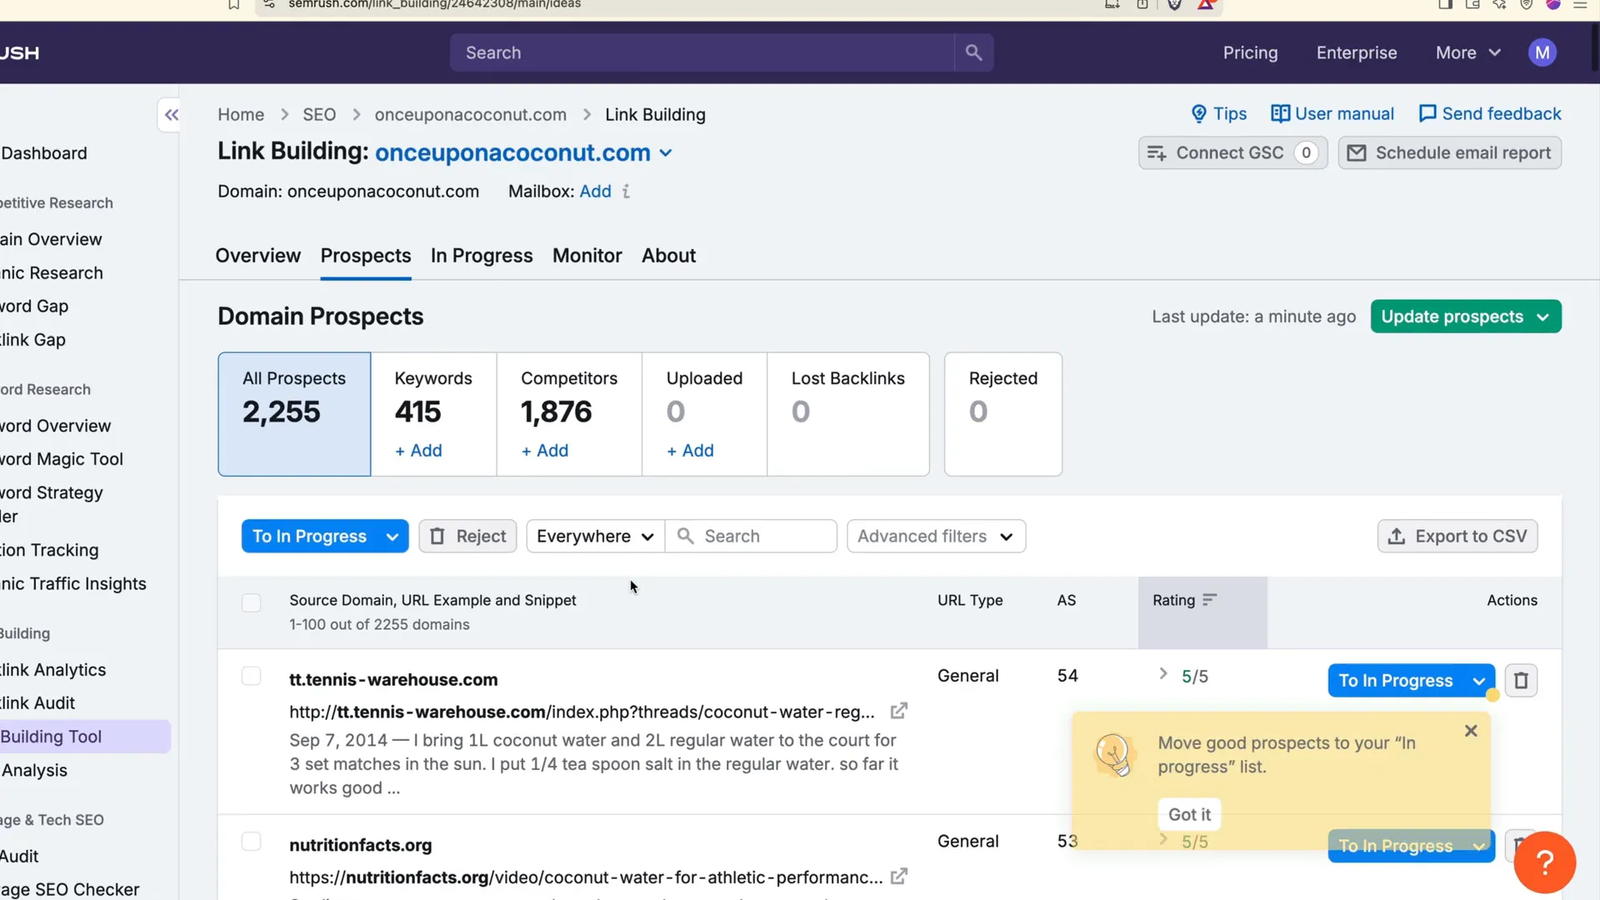Open To In Progress dropdown for tt.tennis-warehouse.com

click(x=1479, y=681)
